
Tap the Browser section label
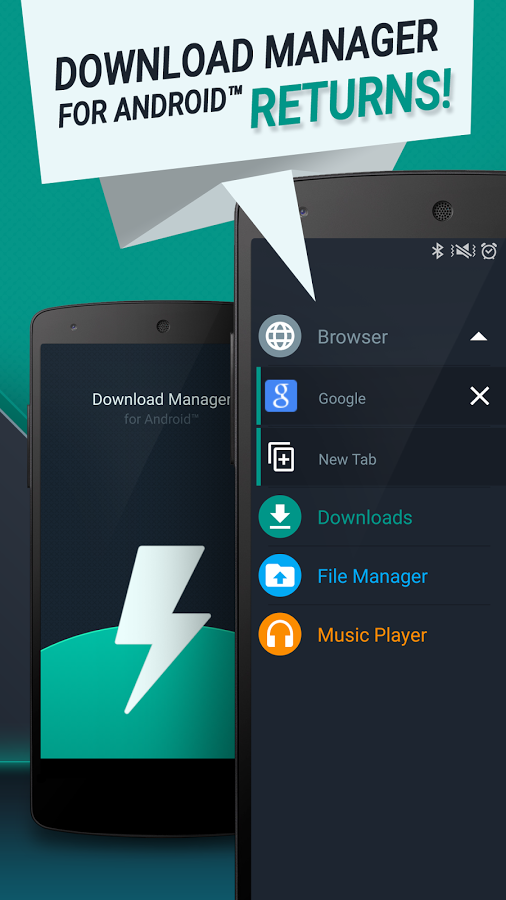click(x=353, y=337)
